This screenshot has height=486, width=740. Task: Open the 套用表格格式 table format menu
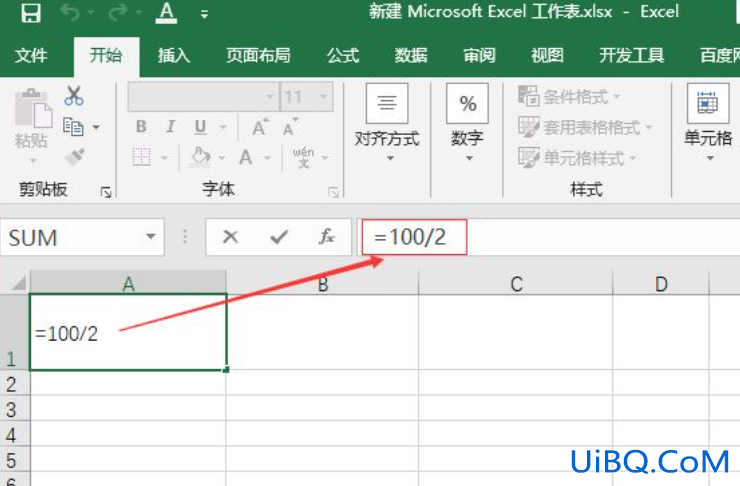[x=585, y=127]
